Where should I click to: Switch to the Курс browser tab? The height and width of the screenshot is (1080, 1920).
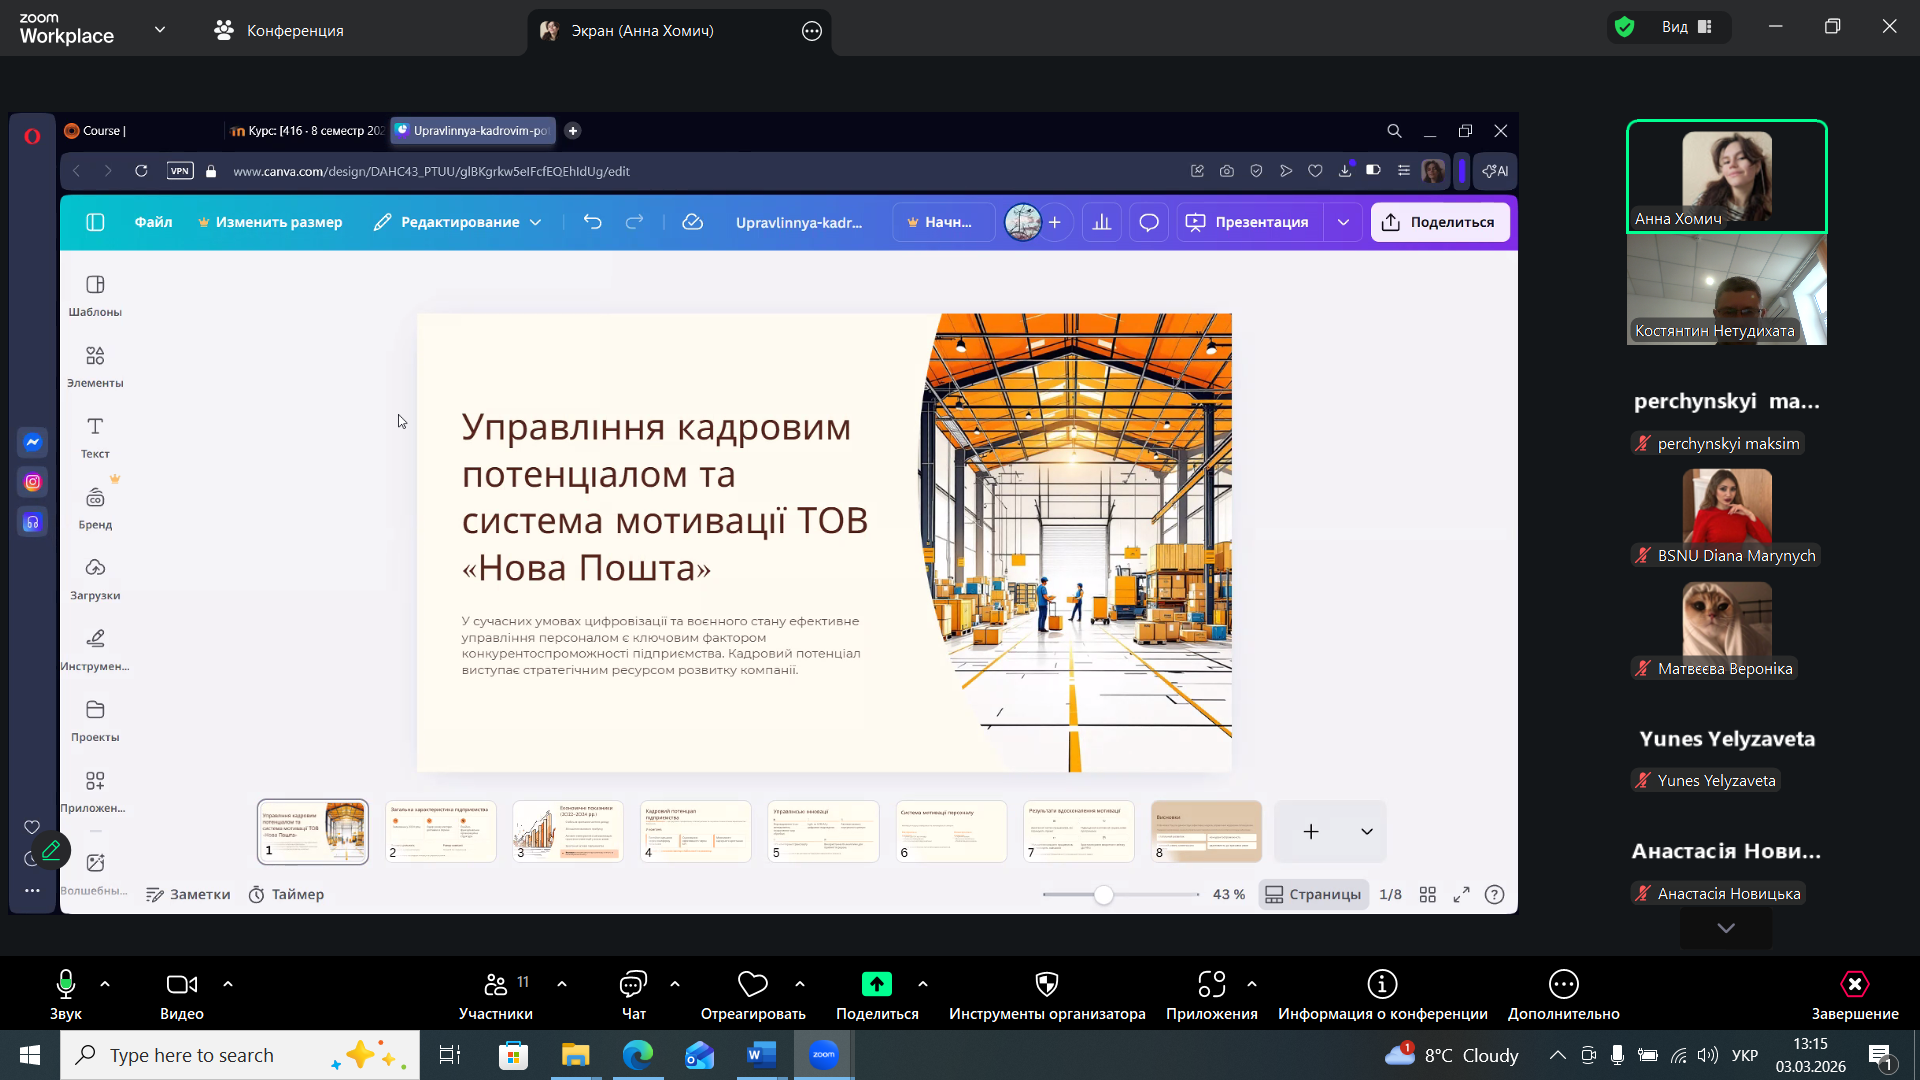[306, 131]
